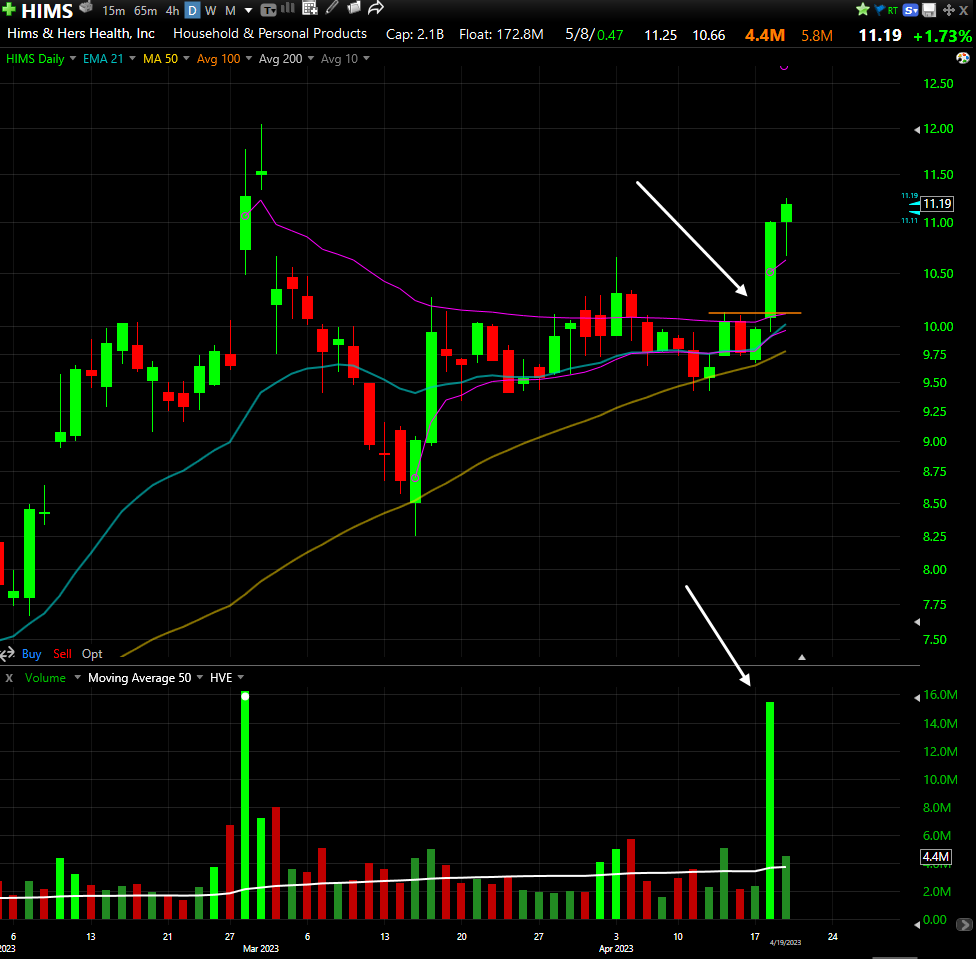Open the chart templates folder icon
This screenshot has height=959, width=976.
[x=354, y=8]
